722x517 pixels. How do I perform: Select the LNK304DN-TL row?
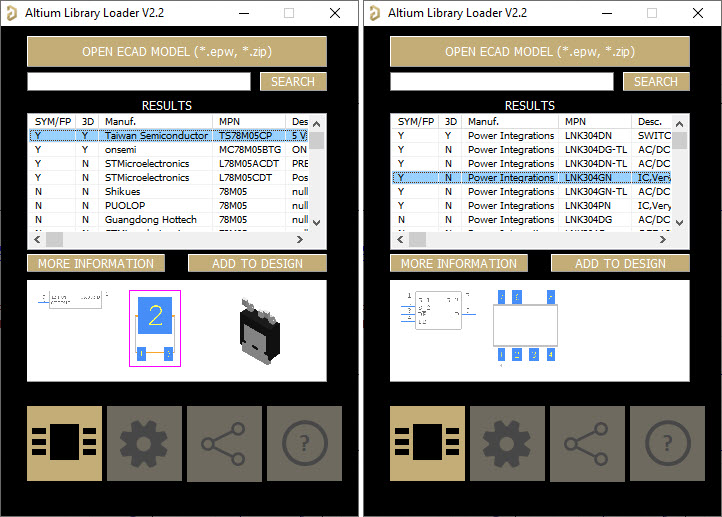point(531,163)
